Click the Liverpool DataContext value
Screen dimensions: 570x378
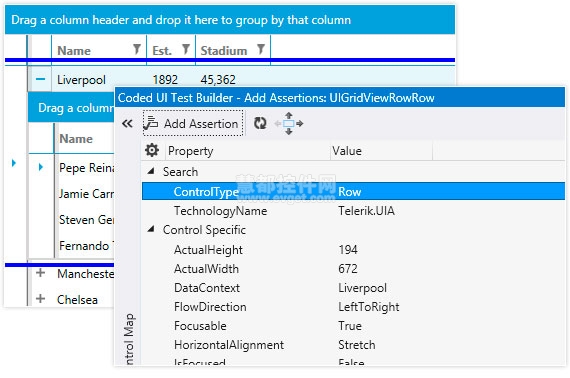362,288
